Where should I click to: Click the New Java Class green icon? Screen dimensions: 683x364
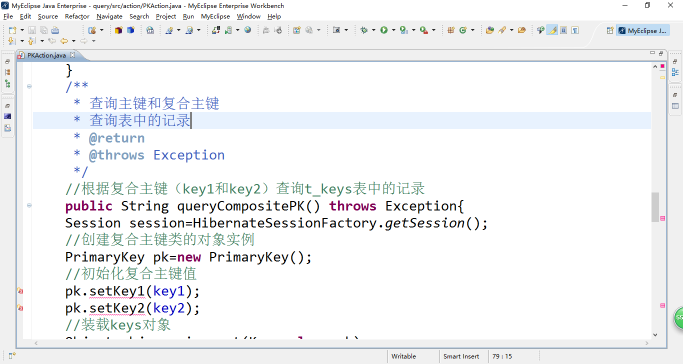point(463,30)
